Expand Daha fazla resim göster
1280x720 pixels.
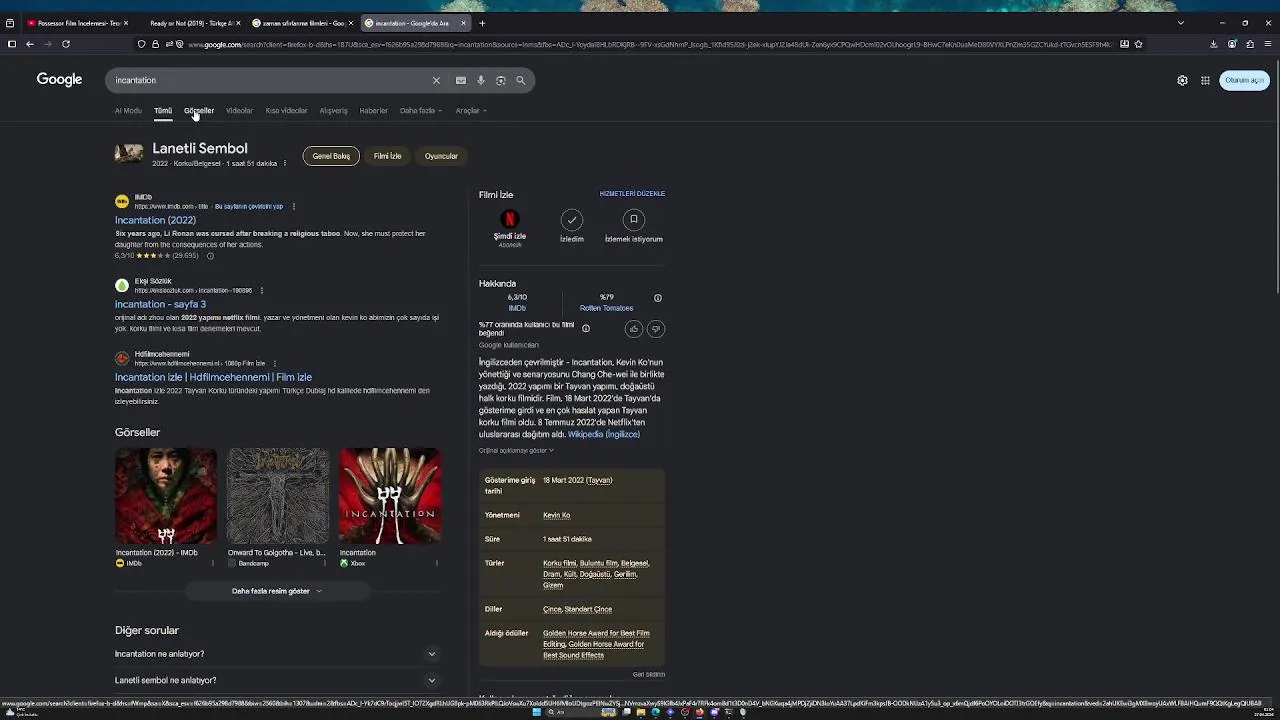(x=277, y=591)
